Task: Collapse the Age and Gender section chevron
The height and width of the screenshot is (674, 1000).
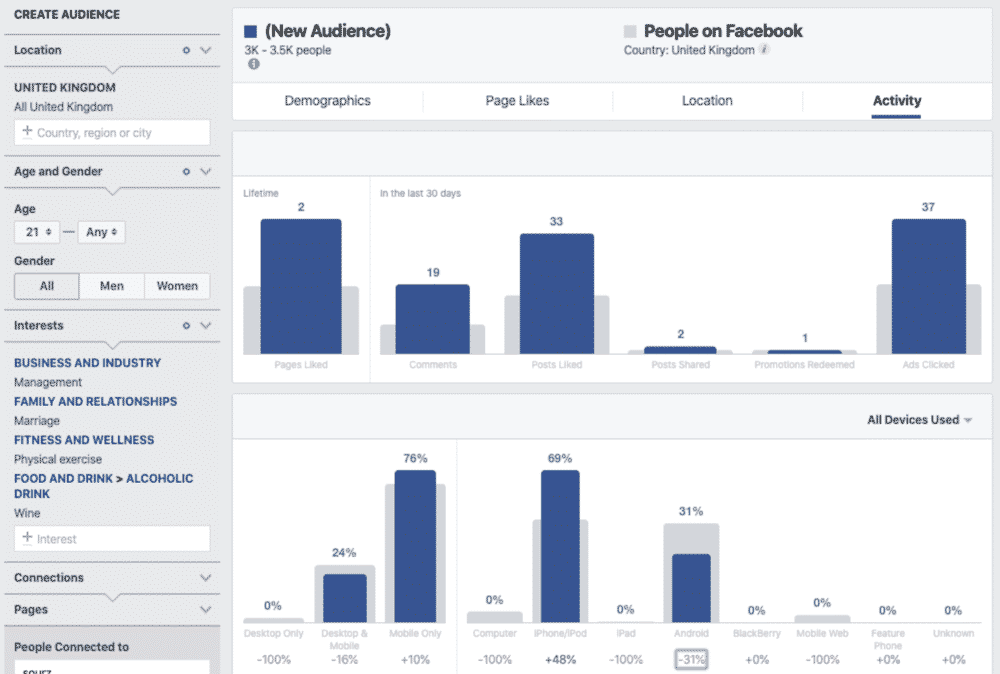Action: [x=205, y=171]
